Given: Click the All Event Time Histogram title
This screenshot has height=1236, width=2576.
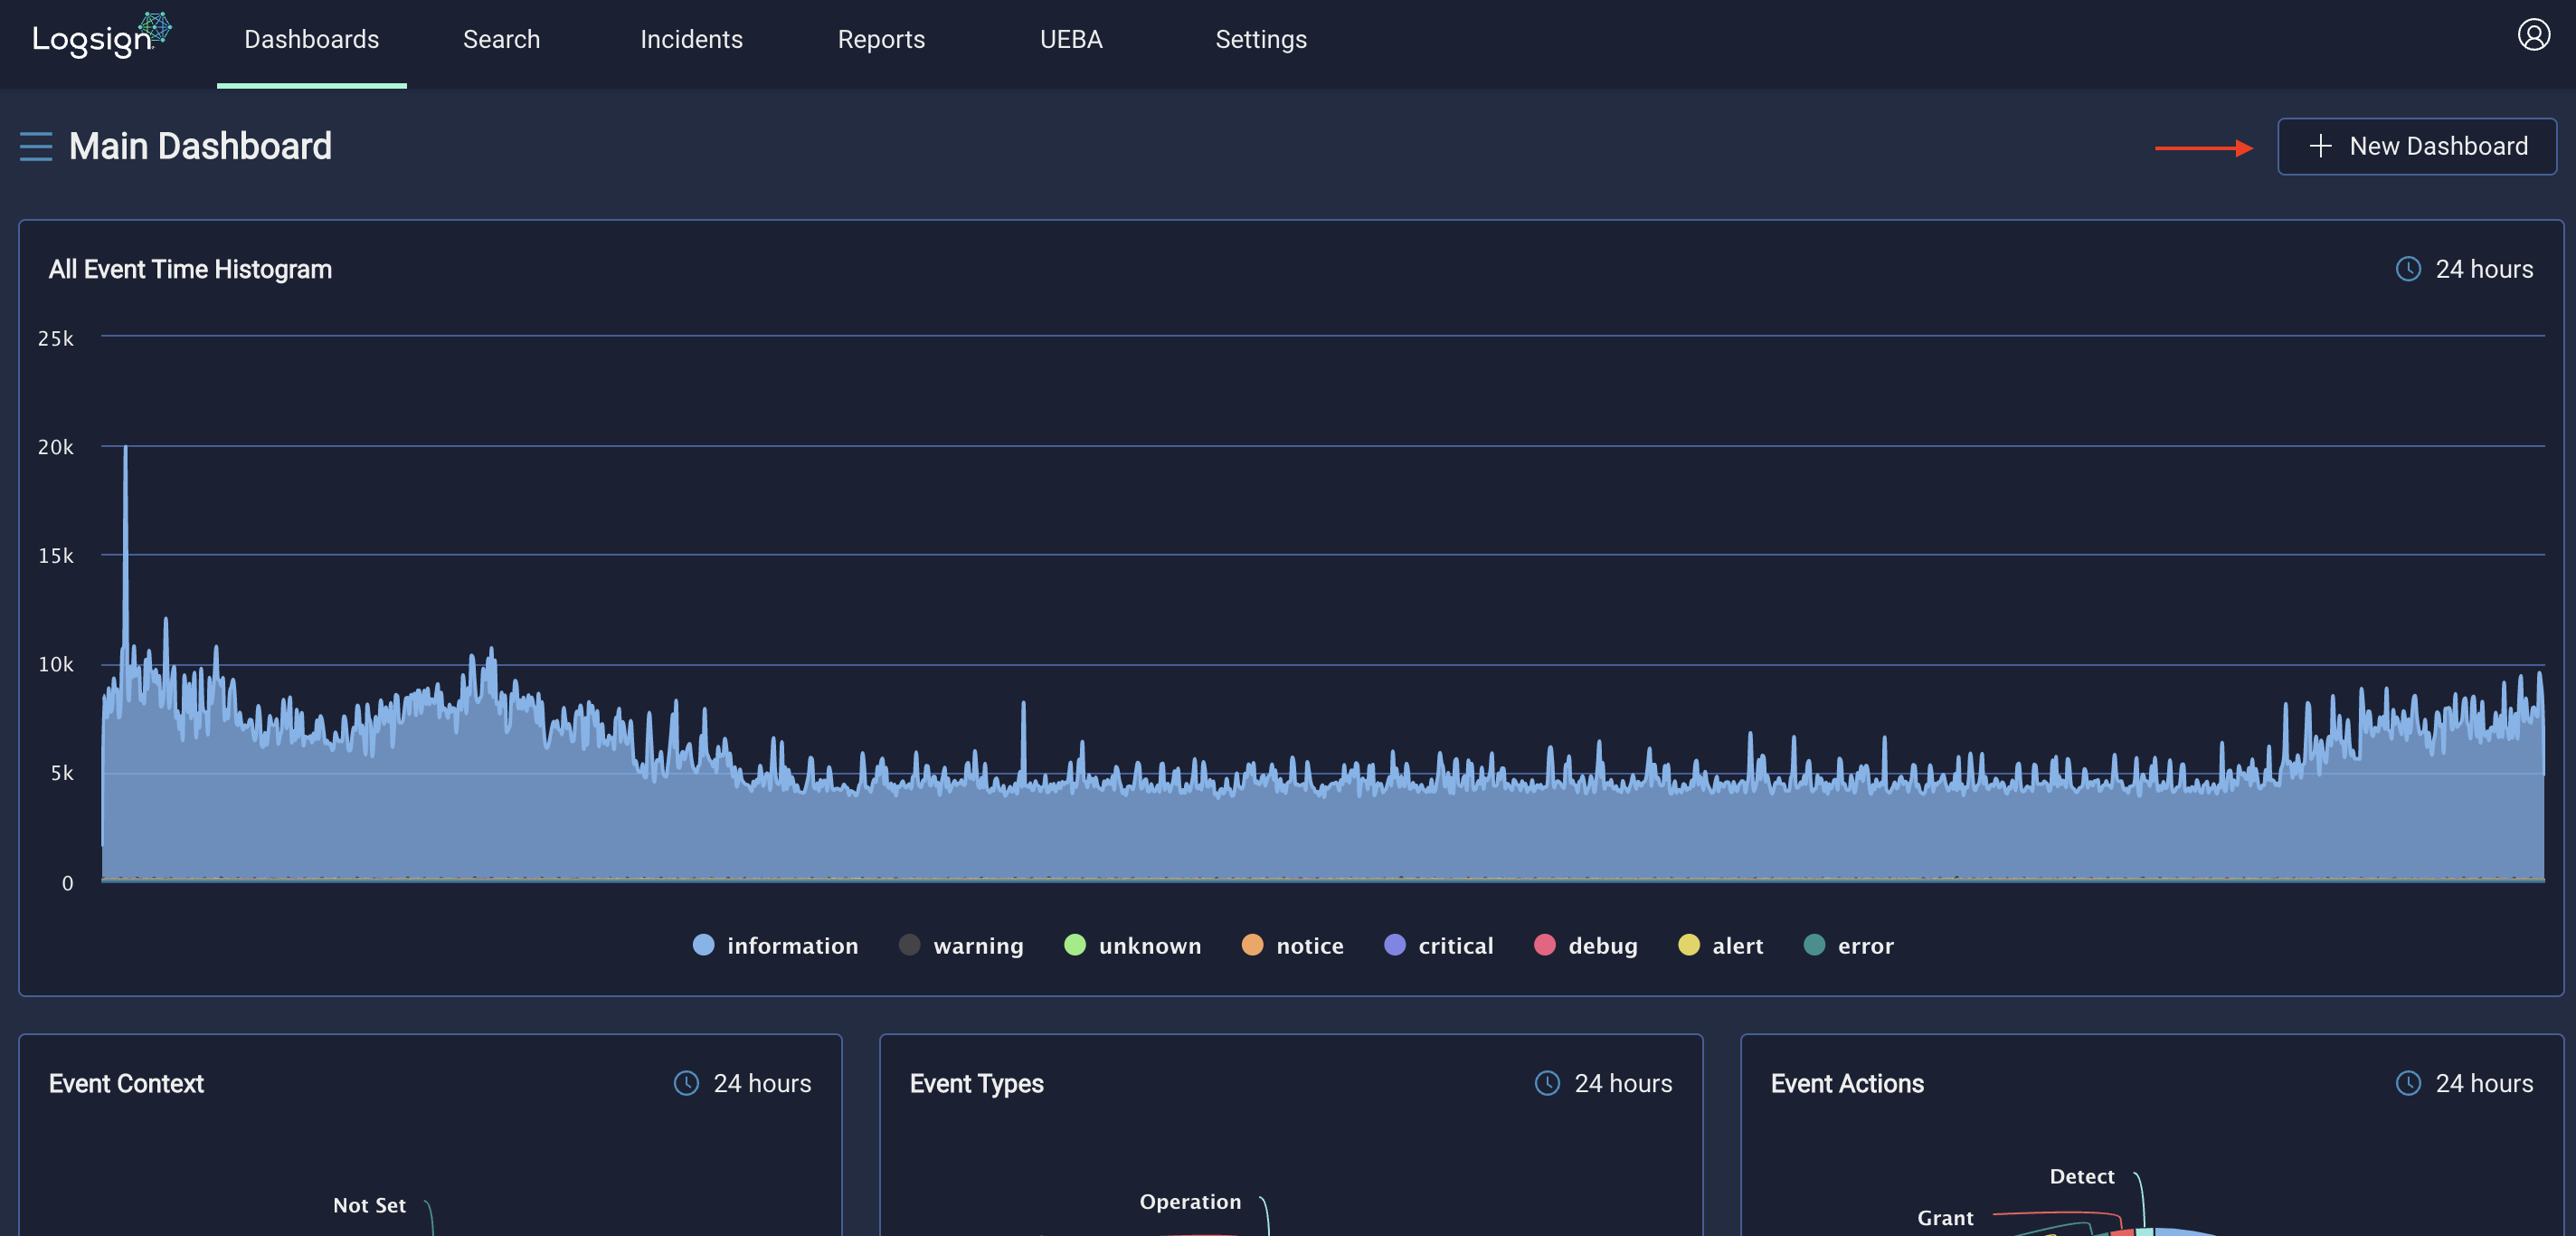Looking at the screenshot, I should click(190, 269).
